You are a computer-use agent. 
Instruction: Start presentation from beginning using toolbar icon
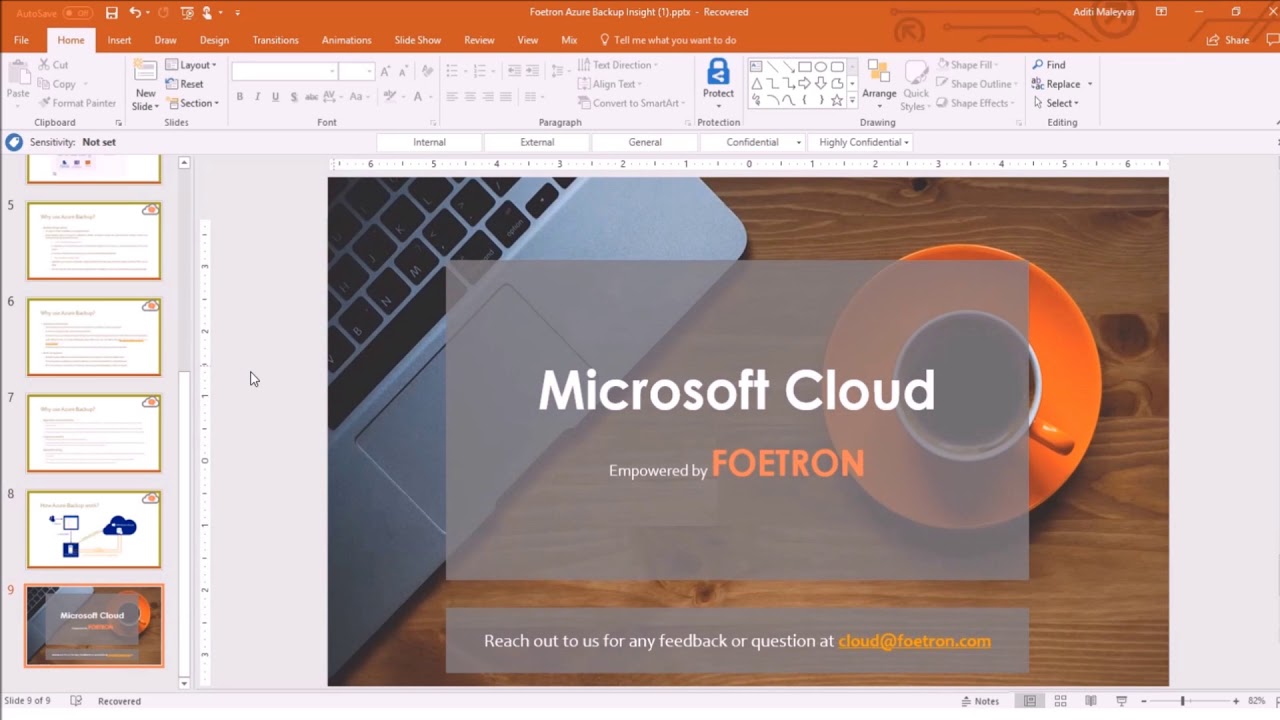[187, 13]
